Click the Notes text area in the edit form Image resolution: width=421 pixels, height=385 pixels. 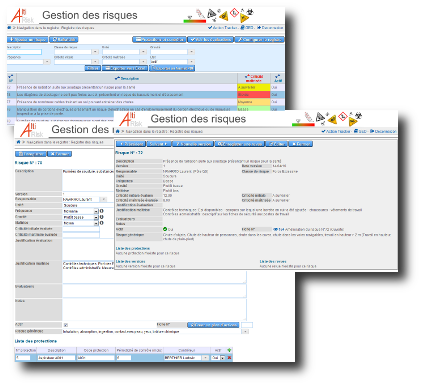point(154,310)
